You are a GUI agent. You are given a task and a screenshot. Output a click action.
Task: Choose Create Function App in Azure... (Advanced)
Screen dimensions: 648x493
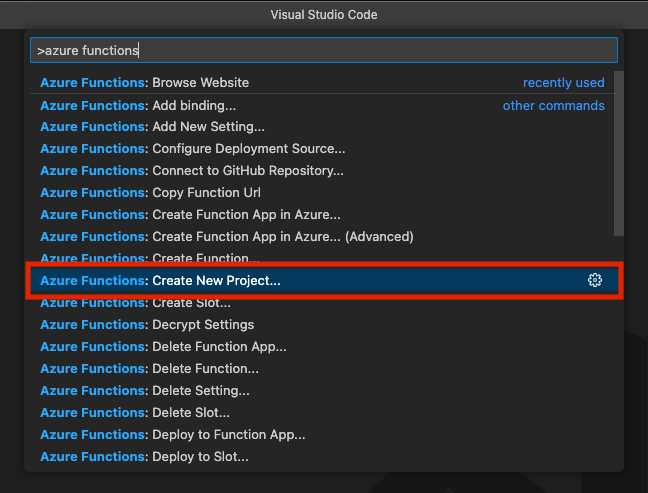coord(324,236)
